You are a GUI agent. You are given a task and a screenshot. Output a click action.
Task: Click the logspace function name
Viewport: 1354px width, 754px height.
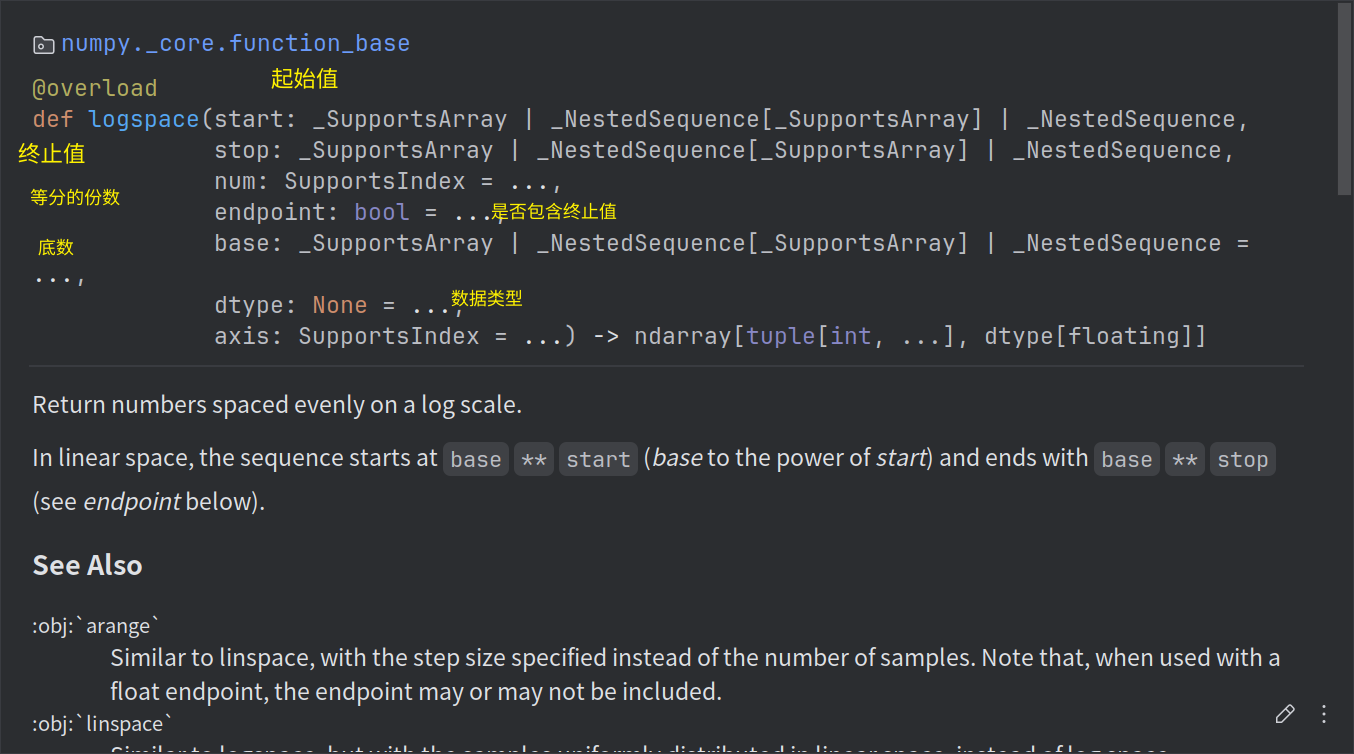click(144, 120)
